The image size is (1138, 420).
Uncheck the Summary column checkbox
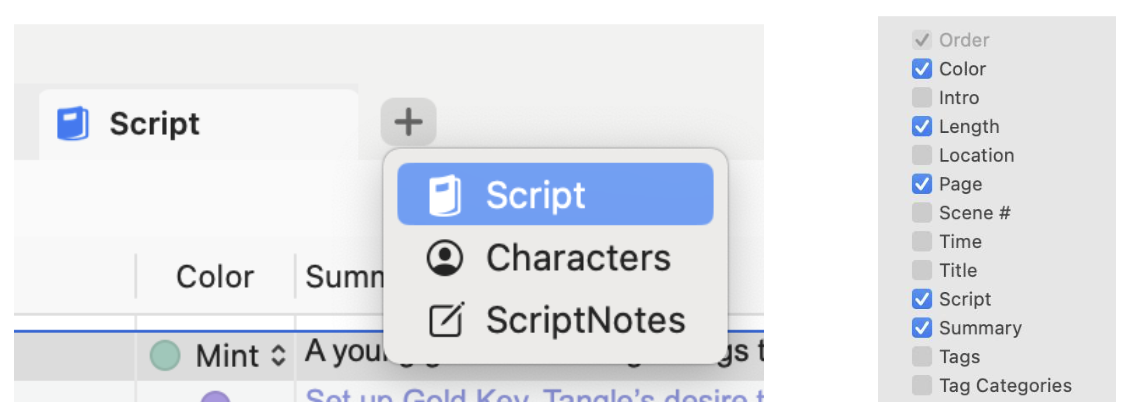[922, 328]
